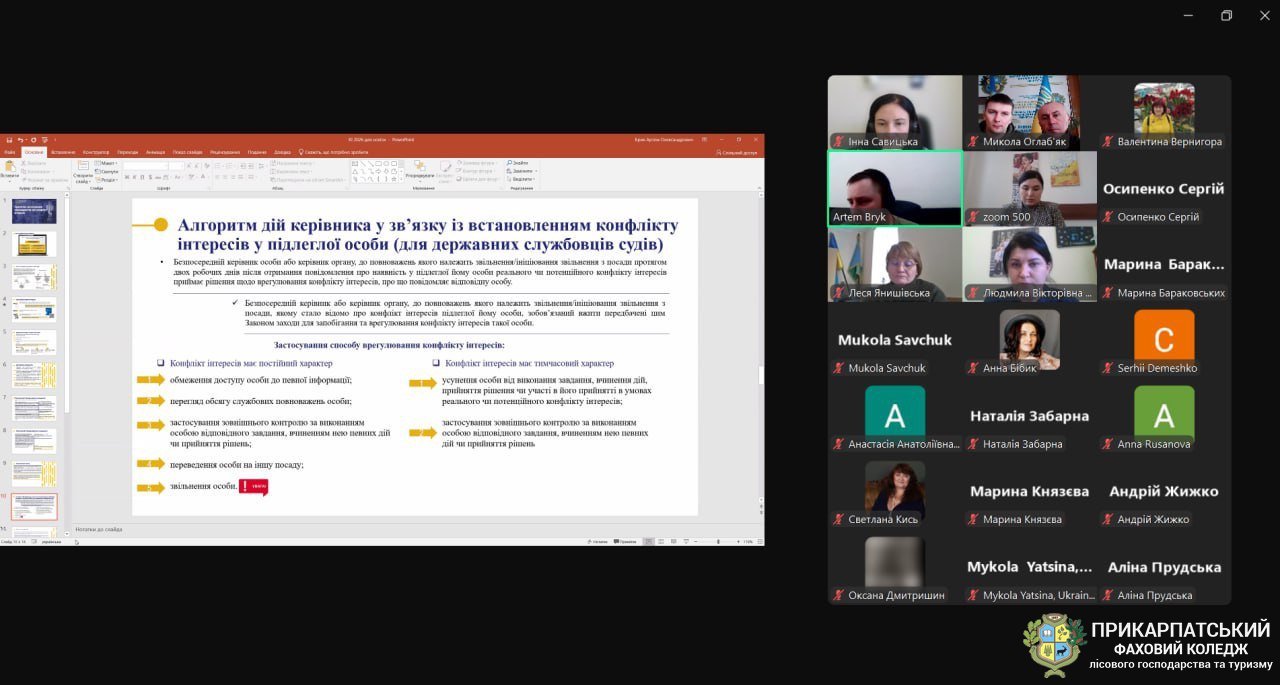The height and width of the screenshot is (685, 1280).
Task: Toggle the Notes pane from the status bar
Action: click(x=599, y=541)
